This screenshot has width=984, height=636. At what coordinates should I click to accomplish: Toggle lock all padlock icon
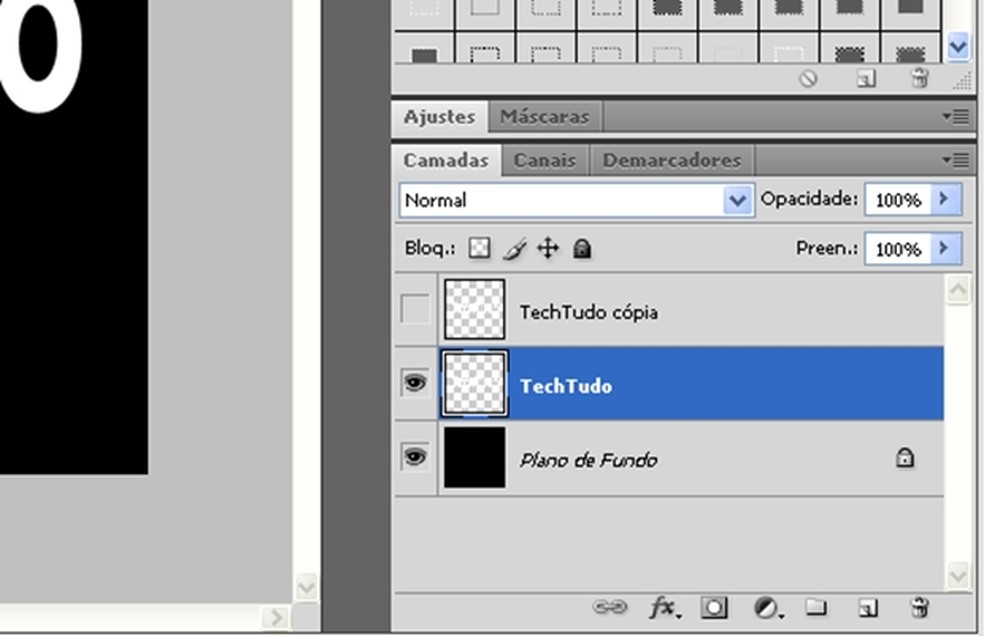tap(582, 249)
